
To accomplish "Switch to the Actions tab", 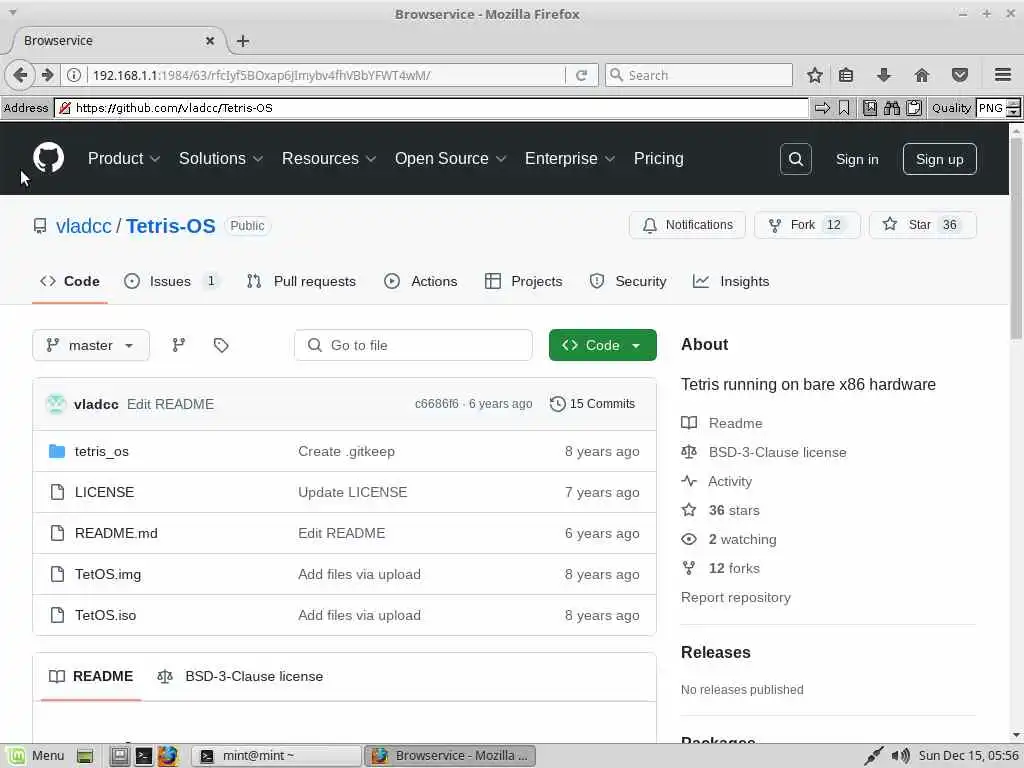I will coord(421,281).
